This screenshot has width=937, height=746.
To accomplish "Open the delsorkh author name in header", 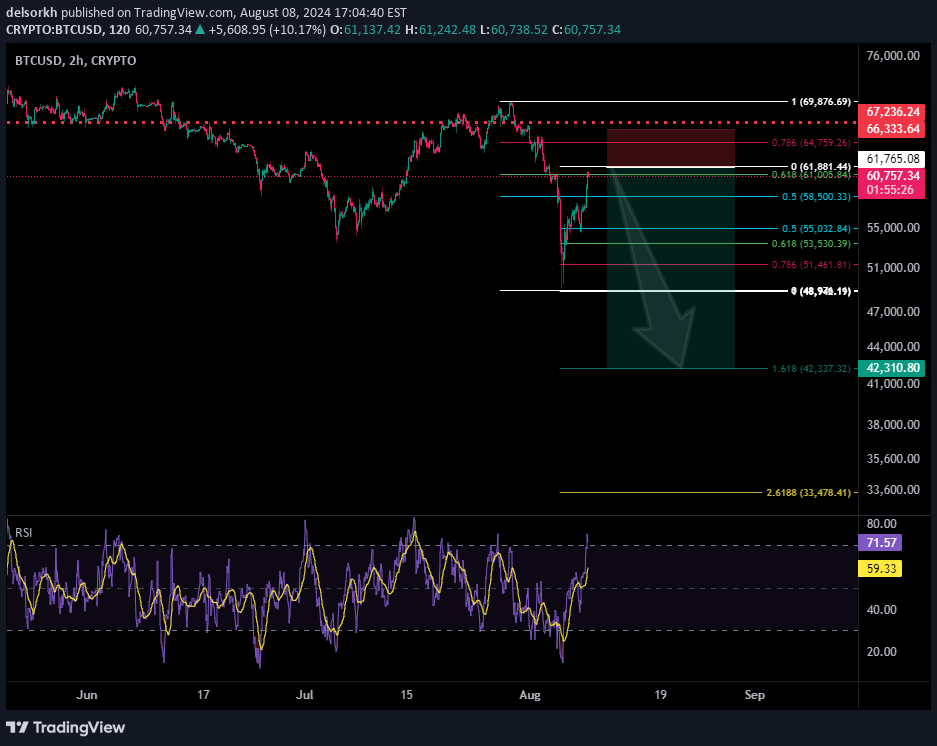I will click(31, 13).
